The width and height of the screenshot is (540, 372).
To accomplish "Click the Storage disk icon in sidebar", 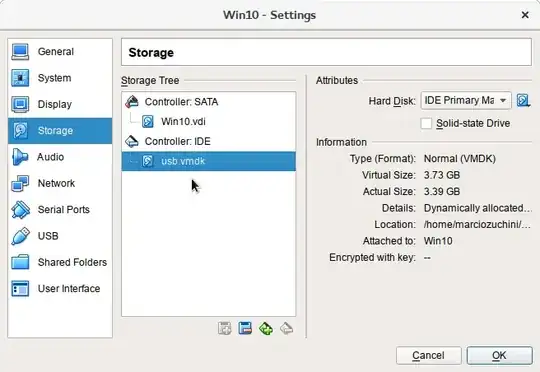I will point(20,131).
